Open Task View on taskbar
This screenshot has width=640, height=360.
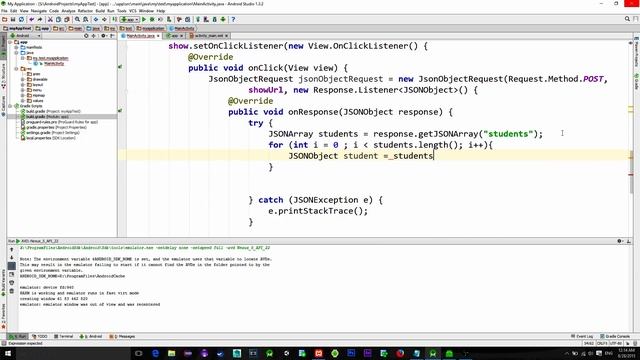click(138, 353)
